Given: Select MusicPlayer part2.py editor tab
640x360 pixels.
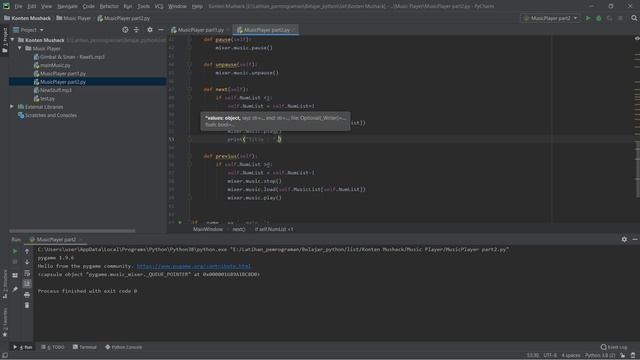Looking at the screenshot, I should tap(266, 30).
